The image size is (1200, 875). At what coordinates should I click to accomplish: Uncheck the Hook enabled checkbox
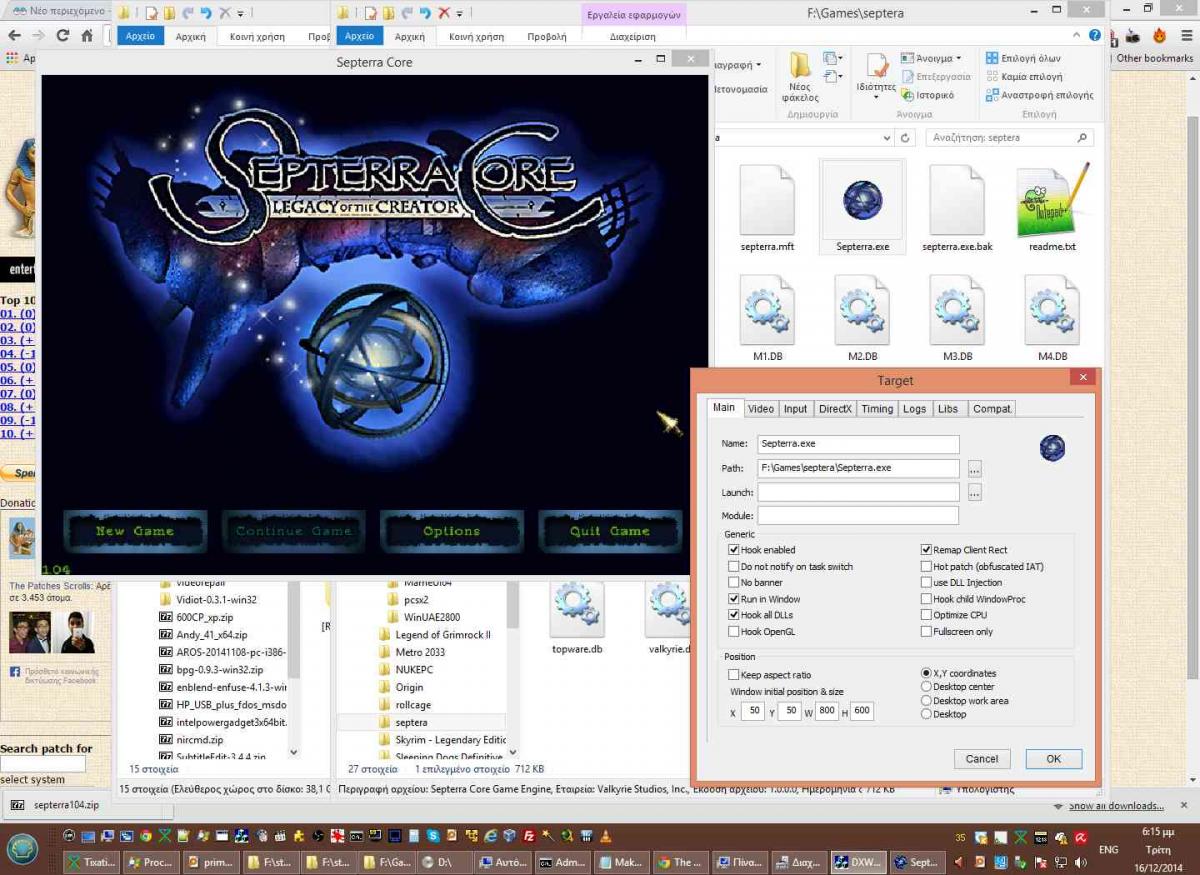734,550
